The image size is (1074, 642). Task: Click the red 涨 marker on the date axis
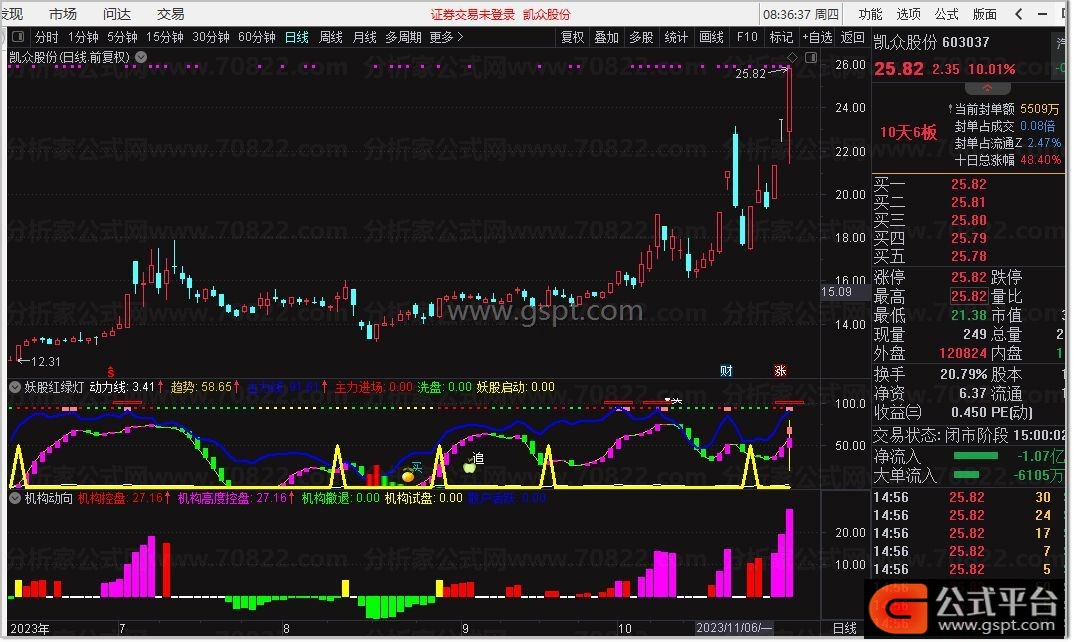coord(780,371)
